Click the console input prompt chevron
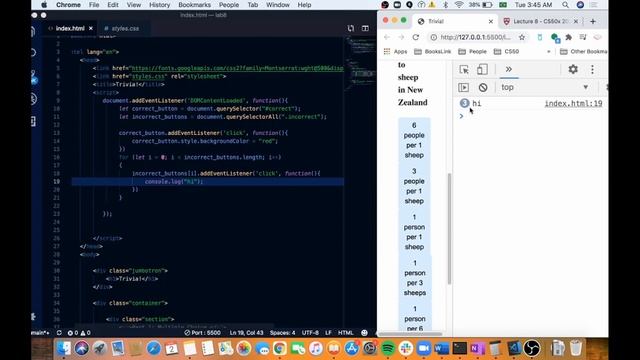This screenshot has height=360, width=640. tap(461, 116)
